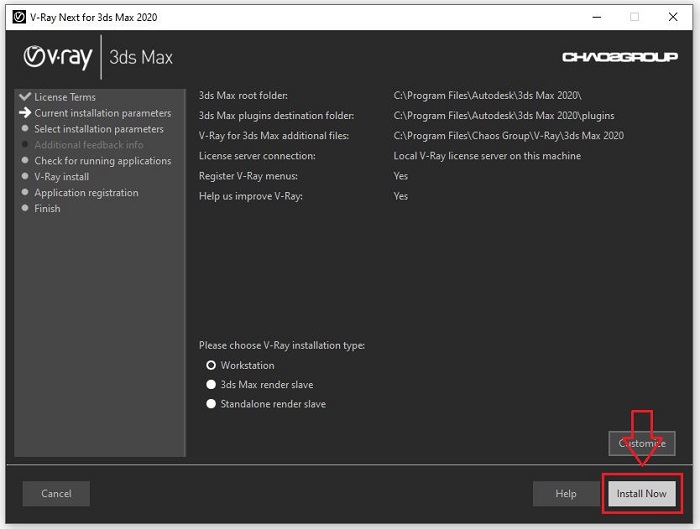Select the Select installation parameters step
Viewport: 700px width, 529px height.
point(99,129)
